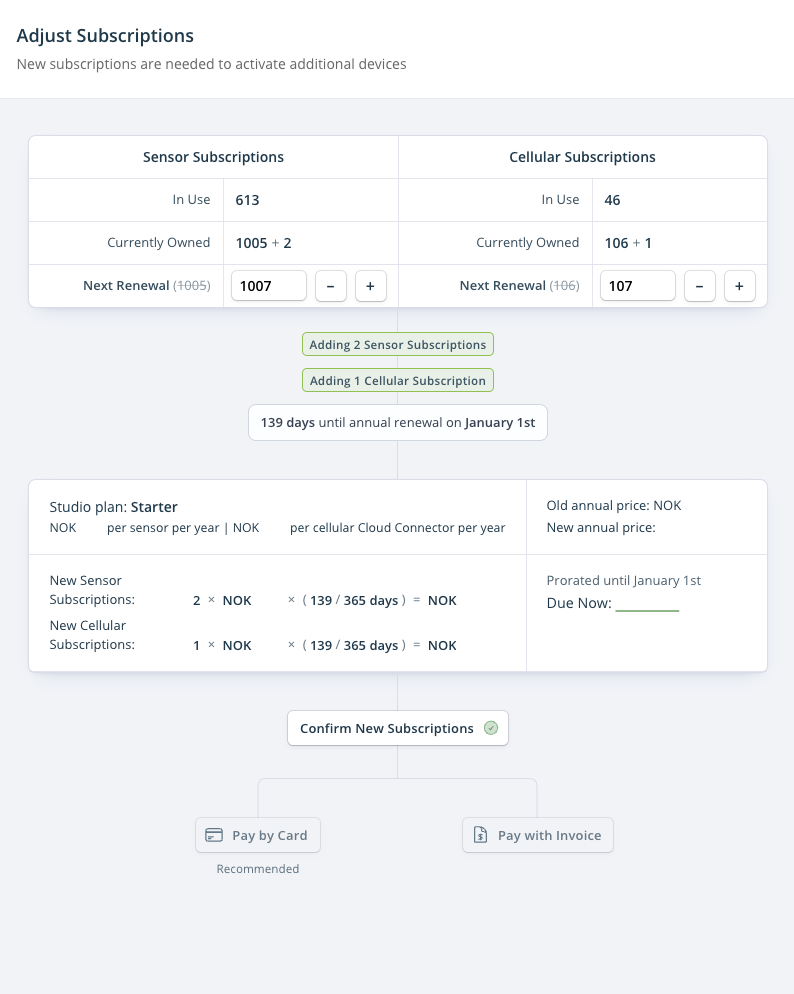Click the green checkmark on Confirm New Subscriptions
The width and height of the screenshot is (794, 994).
pos(490,728)
